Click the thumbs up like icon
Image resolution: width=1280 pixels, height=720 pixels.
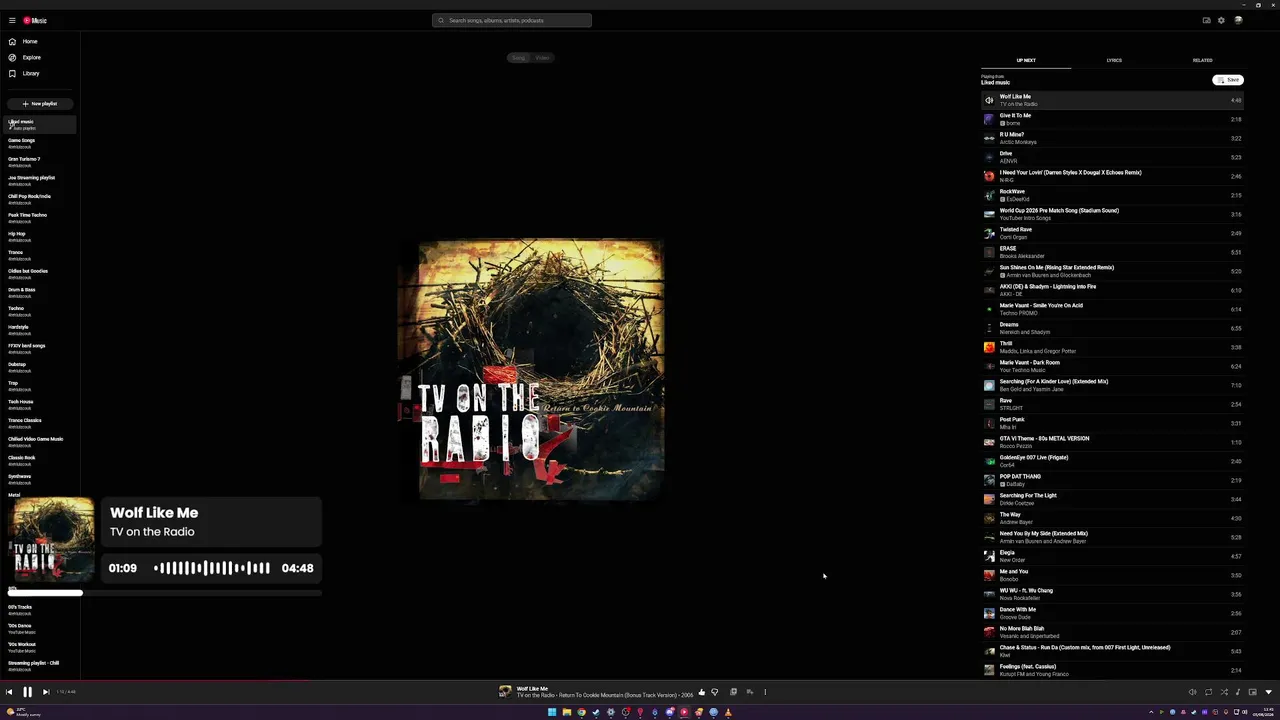(x=702, y=692)
